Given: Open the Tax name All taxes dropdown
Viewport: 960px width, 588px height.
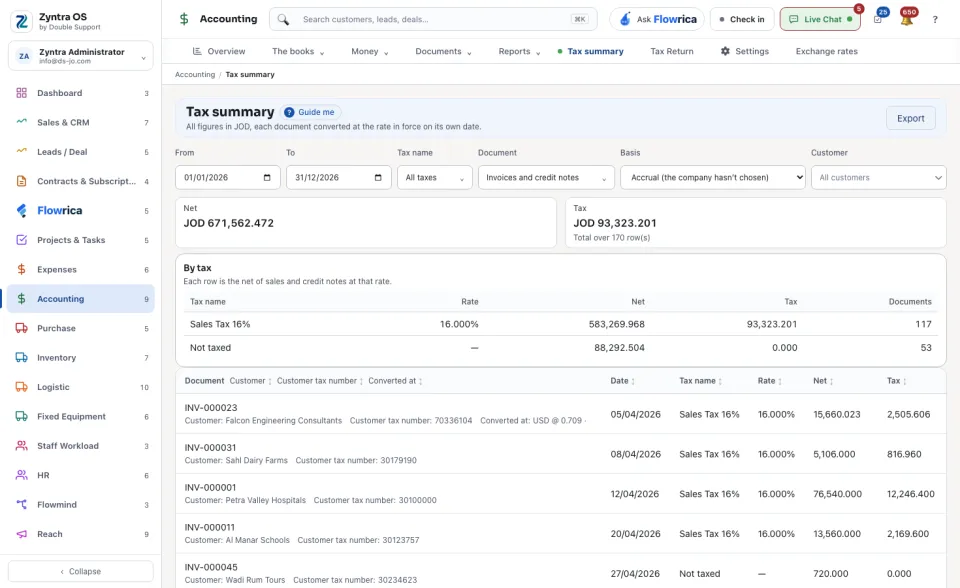Looking at the screenshot, I should (x=435, y=178).
